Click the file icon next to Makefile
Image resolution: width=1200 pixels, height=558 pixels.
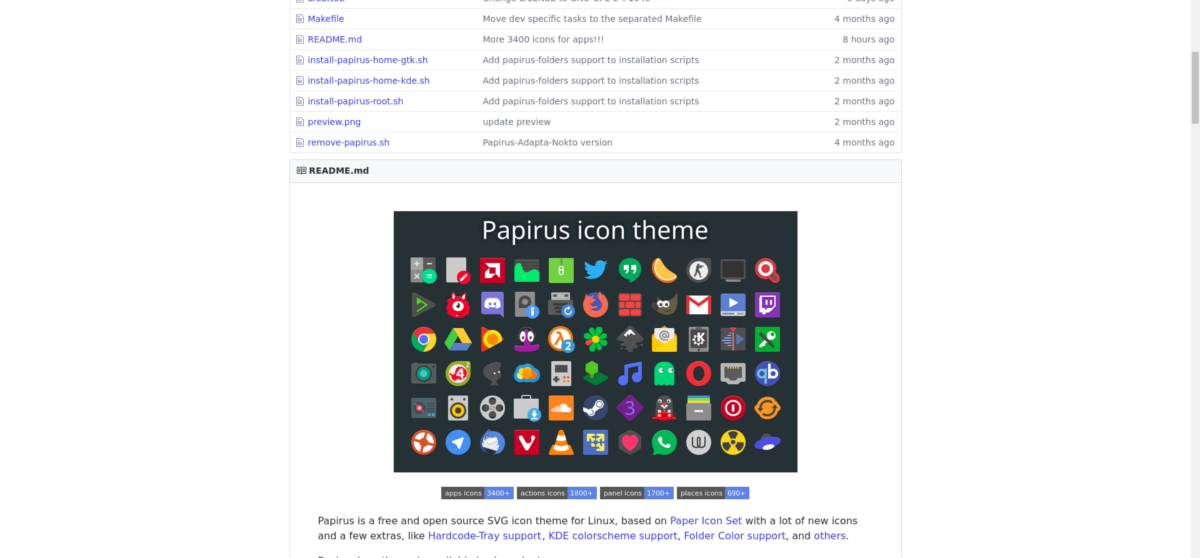click(x=299, y=19)
